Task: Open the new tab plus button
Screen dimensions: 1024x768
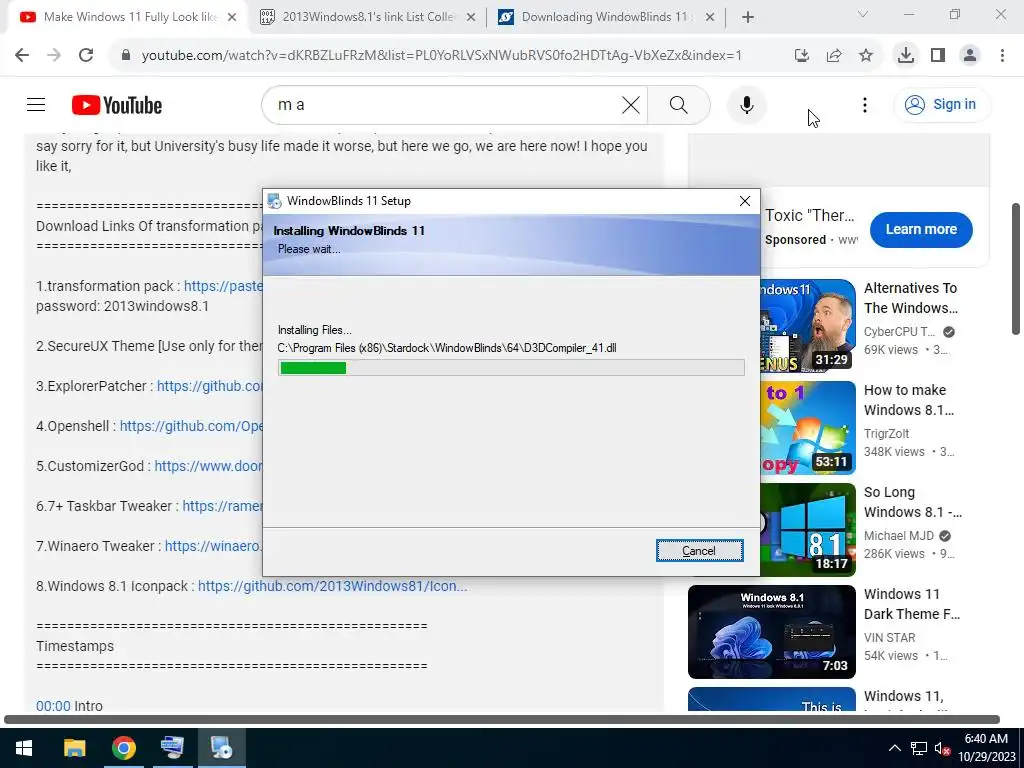Action: (748, 17)
